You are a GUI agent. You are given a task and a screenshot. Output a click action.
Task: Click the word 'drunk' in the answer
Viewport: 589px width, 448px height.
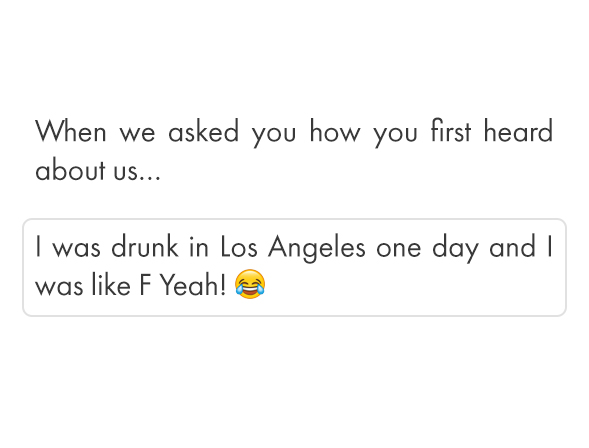(145, 246)
